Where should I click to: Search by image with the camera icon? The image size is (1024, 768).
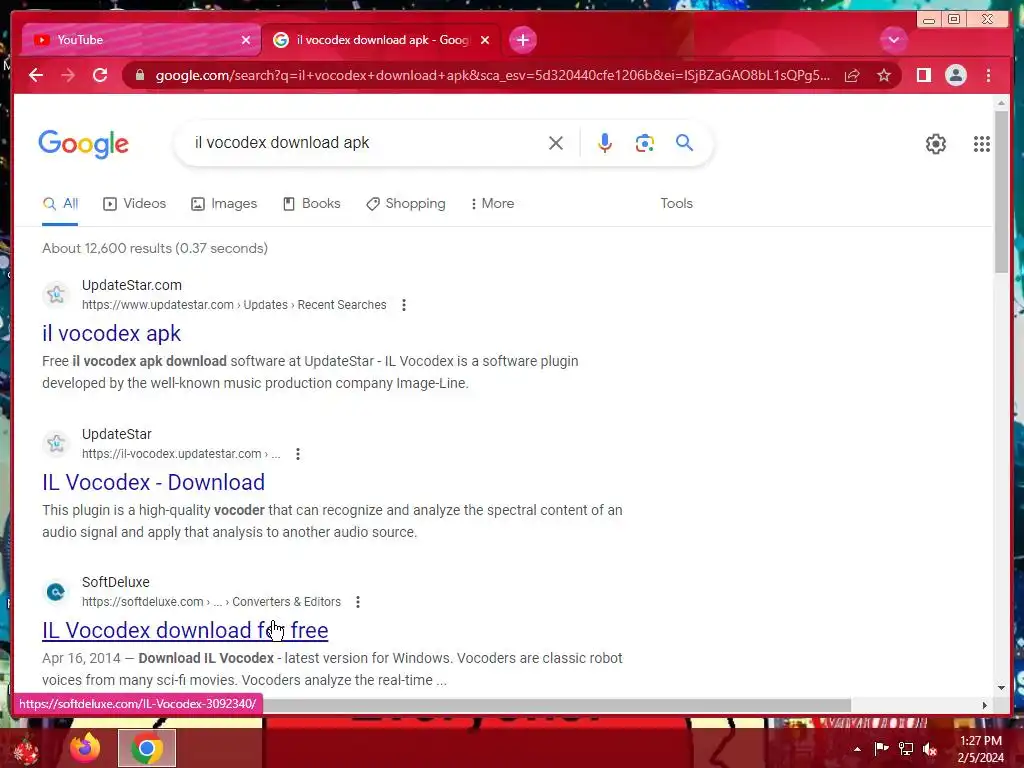(645, 143)
